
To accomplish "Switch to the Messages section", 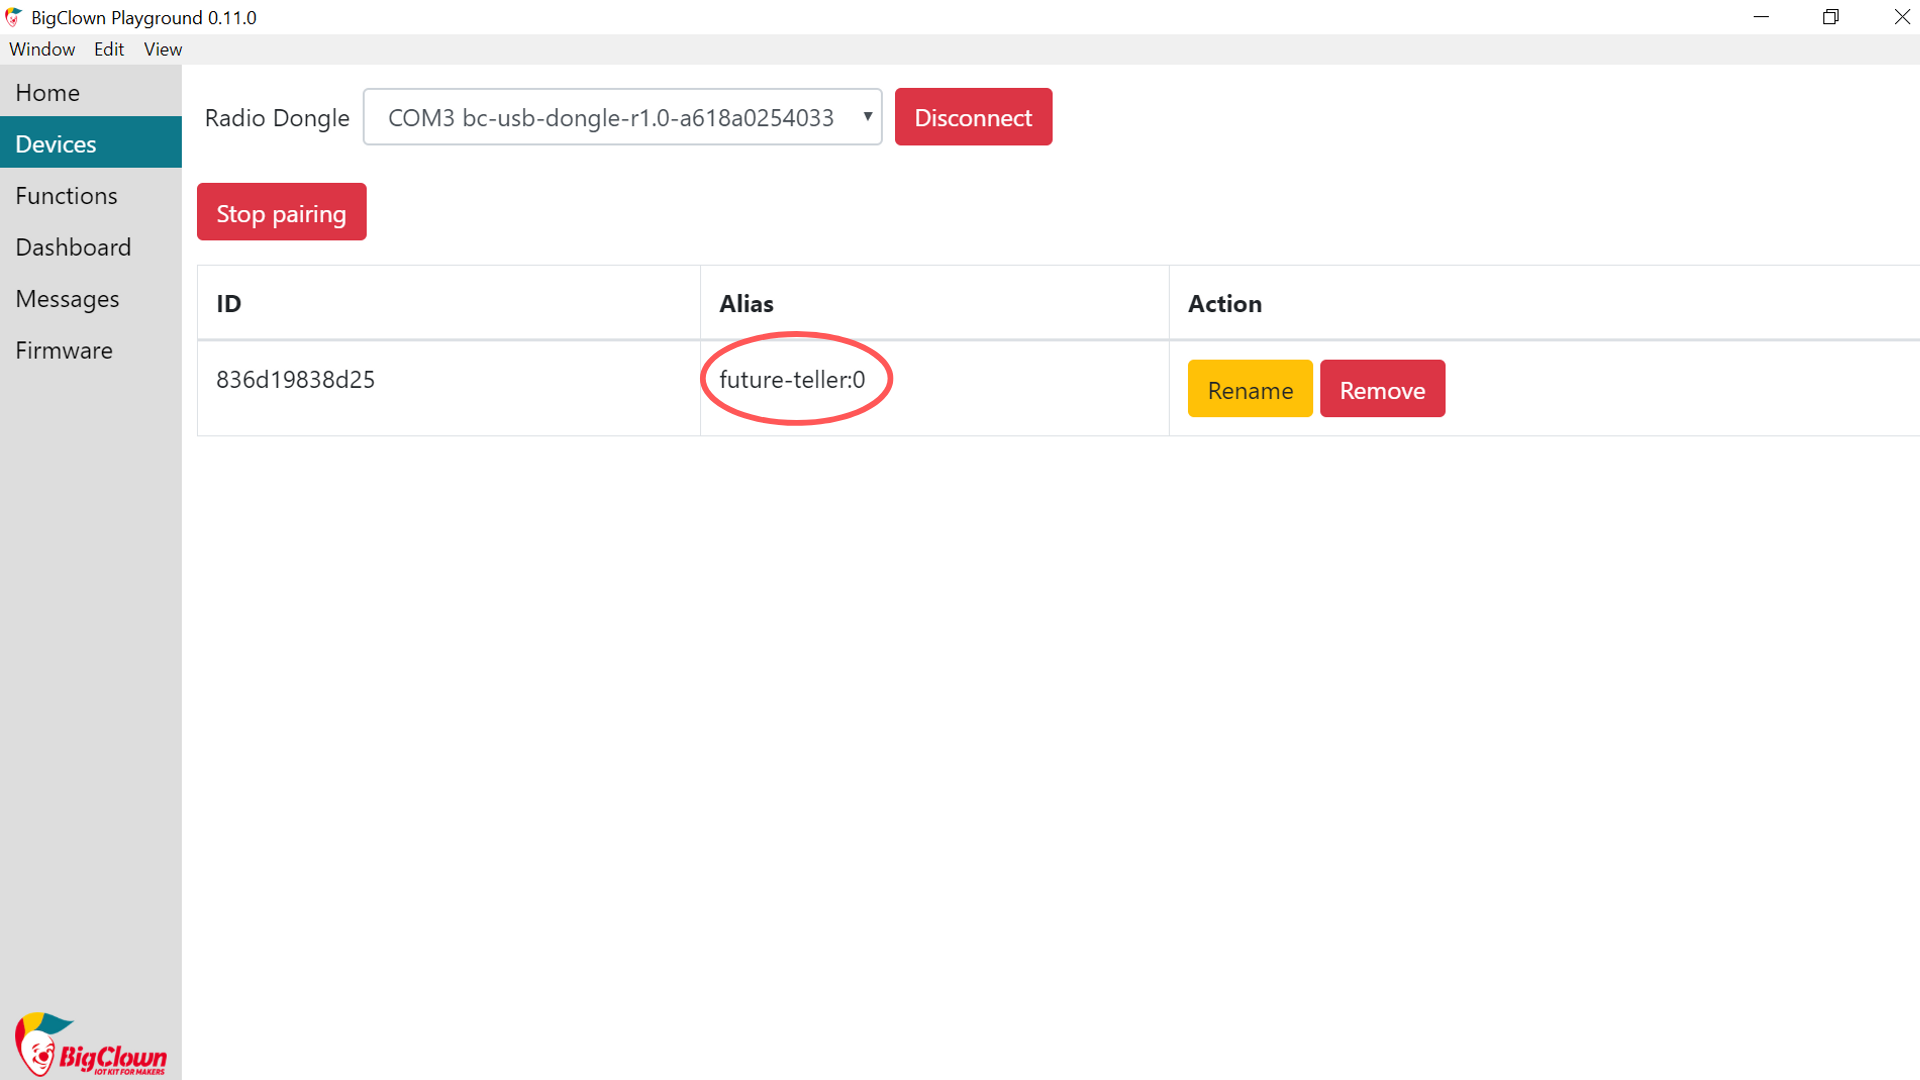I will point(90,298).
